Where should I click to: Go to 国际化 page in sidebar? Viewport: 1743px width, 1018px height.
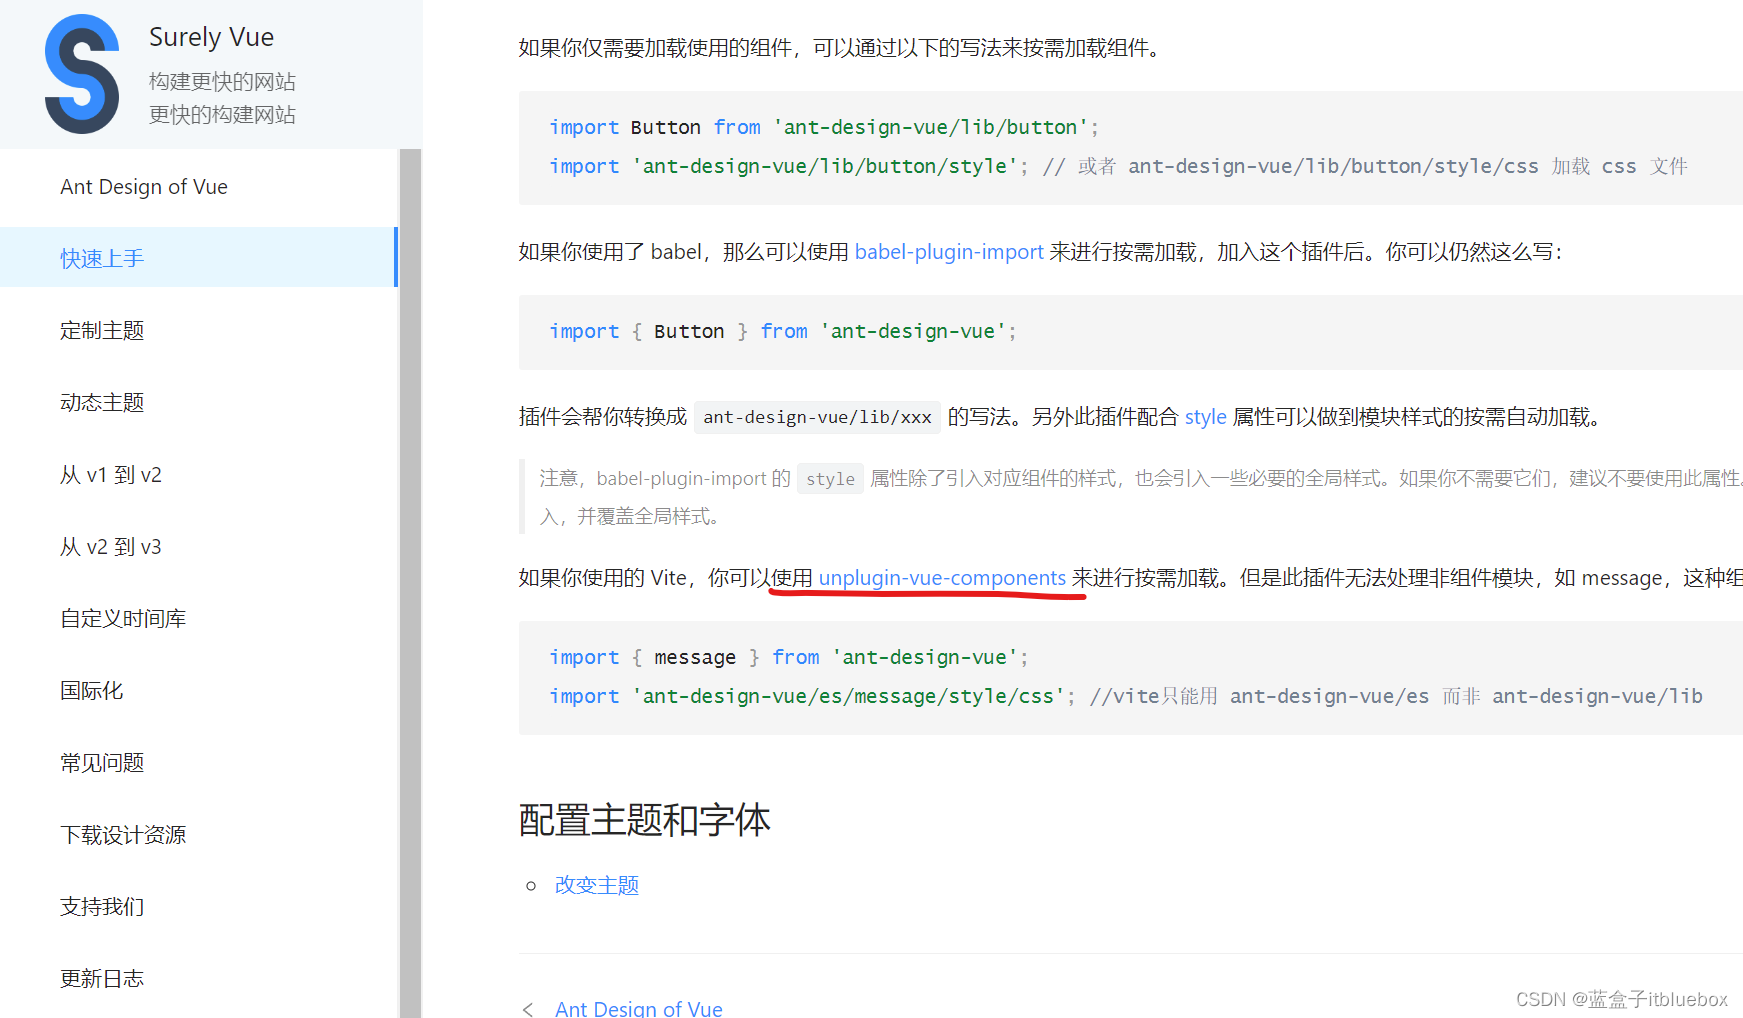(x=92, y=691)
